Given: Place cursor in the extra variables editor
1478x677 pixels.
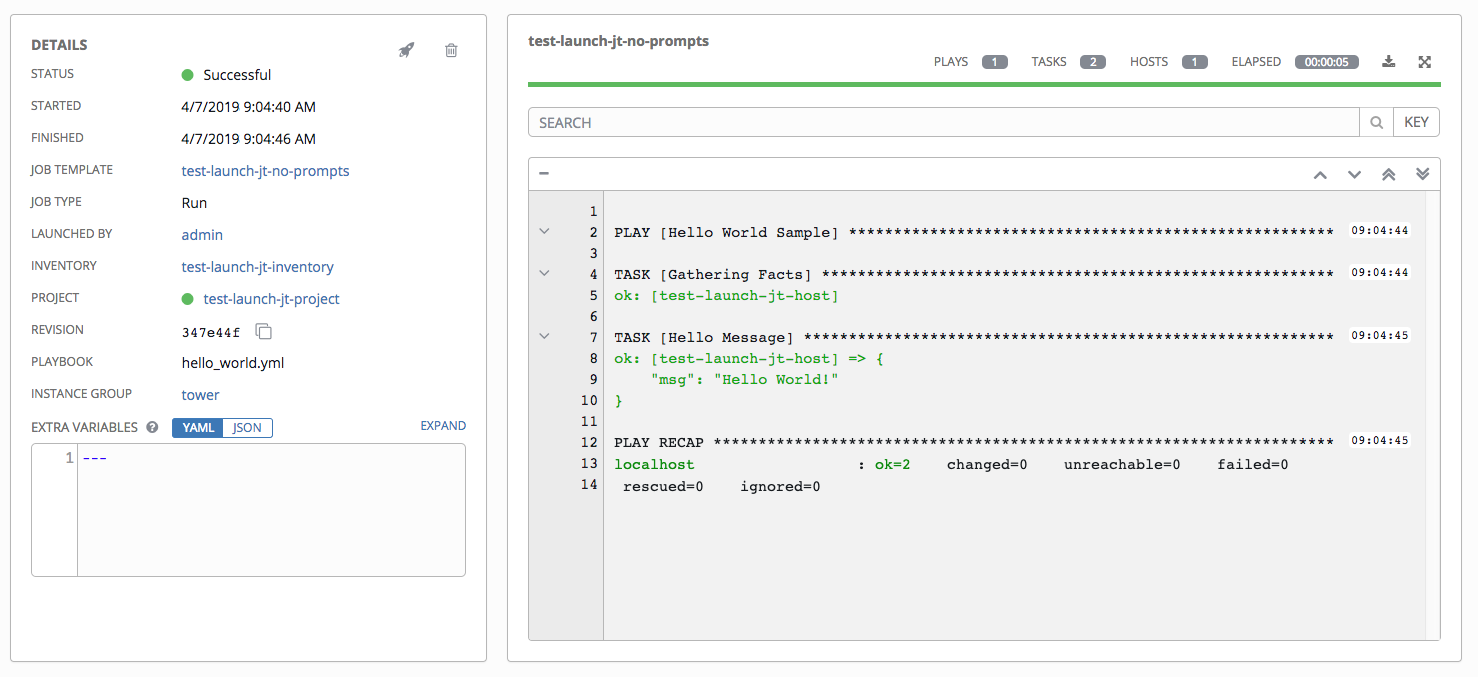Looking at the screenshot, I should [x=271, y=510].
